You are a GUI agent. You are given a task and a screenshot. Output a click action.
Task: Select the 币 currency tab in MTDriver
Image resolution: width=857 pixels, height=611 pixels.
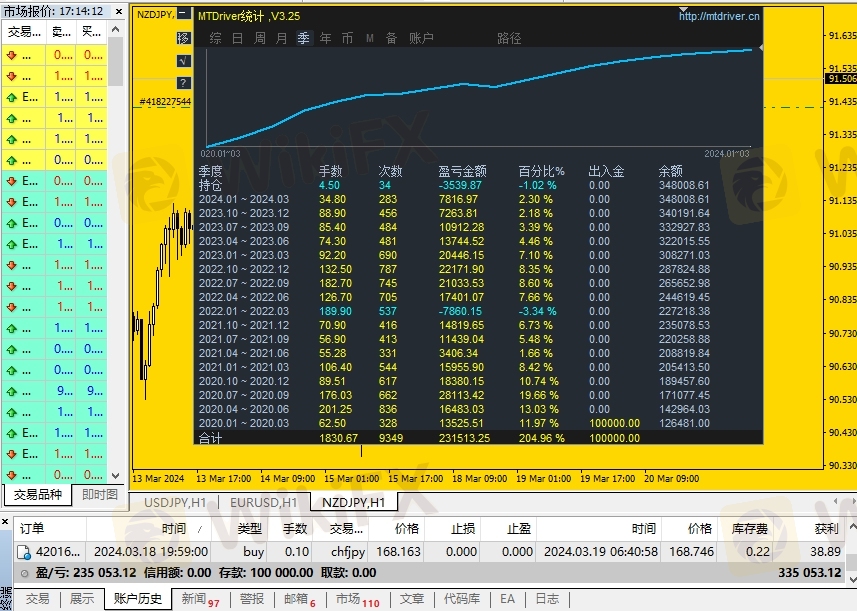347,38
